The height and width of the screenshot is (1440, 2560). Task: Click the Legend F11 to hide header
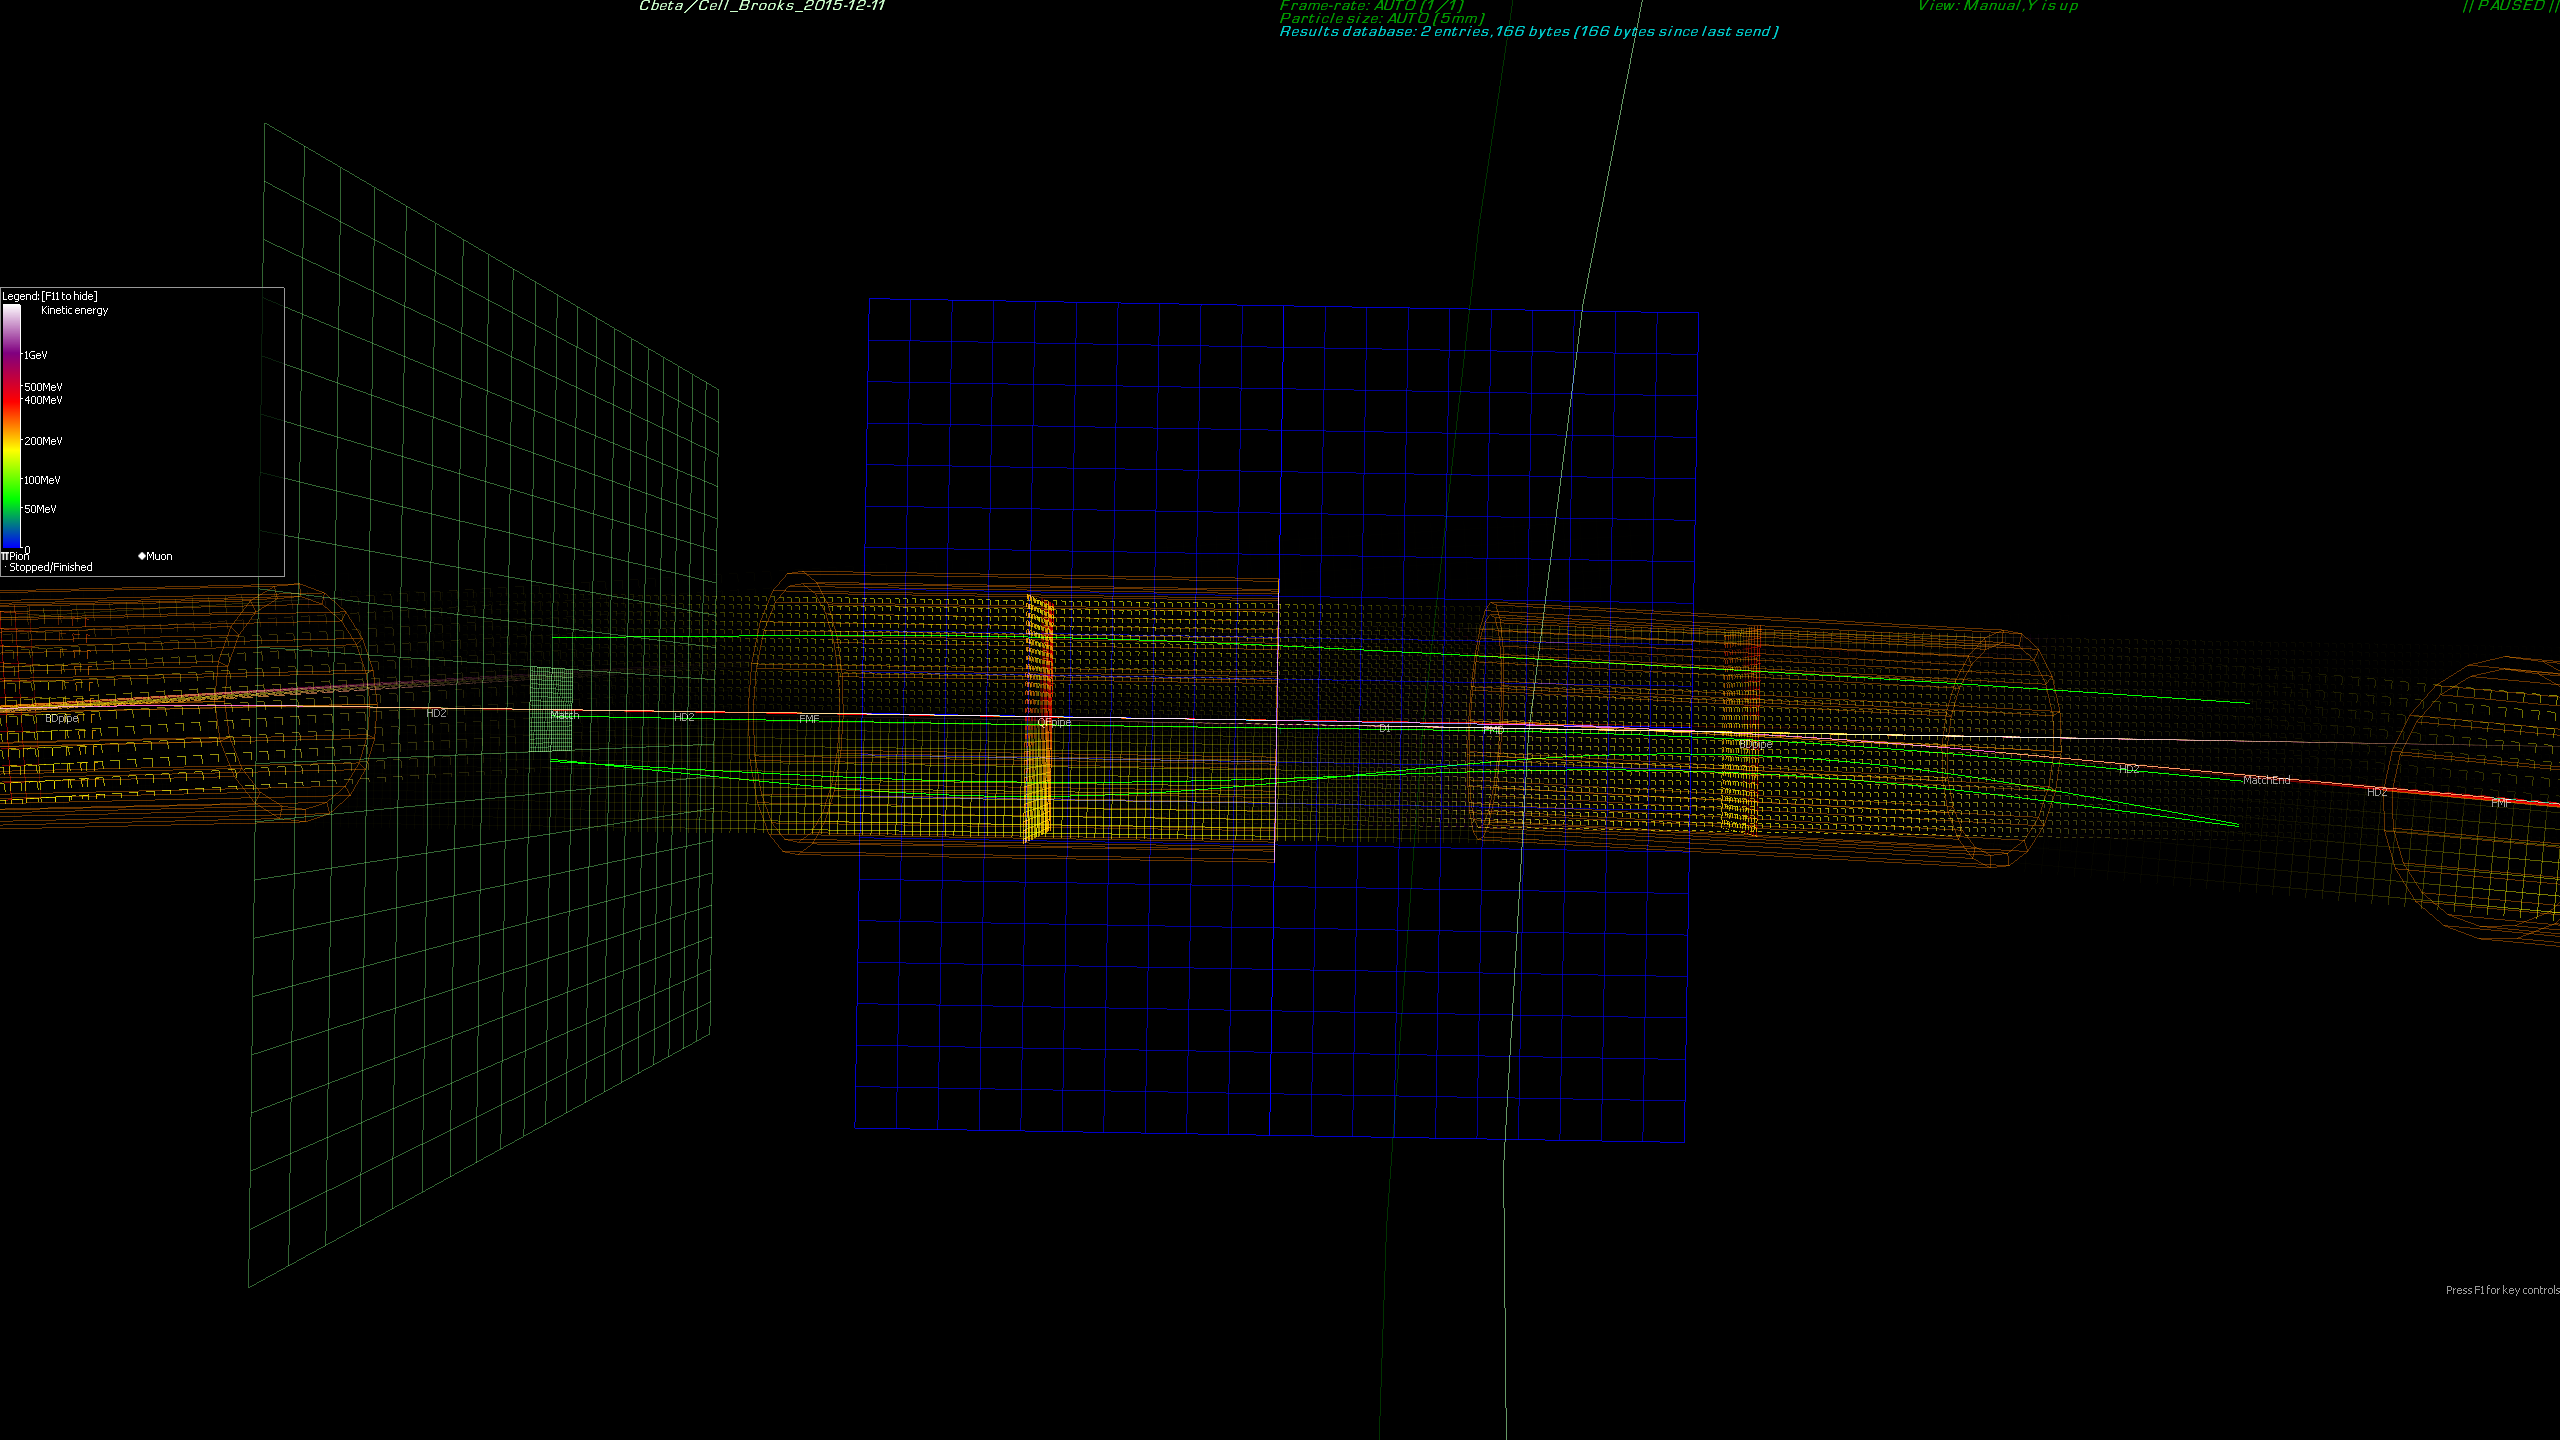(50, 296)
